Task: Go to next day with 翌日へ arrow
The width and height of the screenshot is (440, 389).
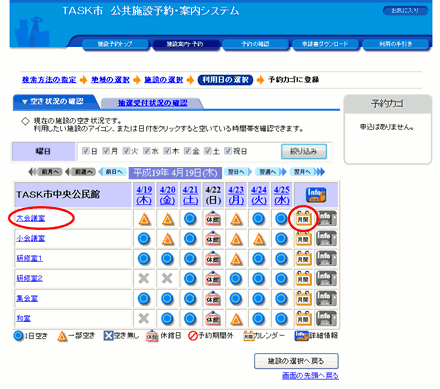Action: (238, 172)
